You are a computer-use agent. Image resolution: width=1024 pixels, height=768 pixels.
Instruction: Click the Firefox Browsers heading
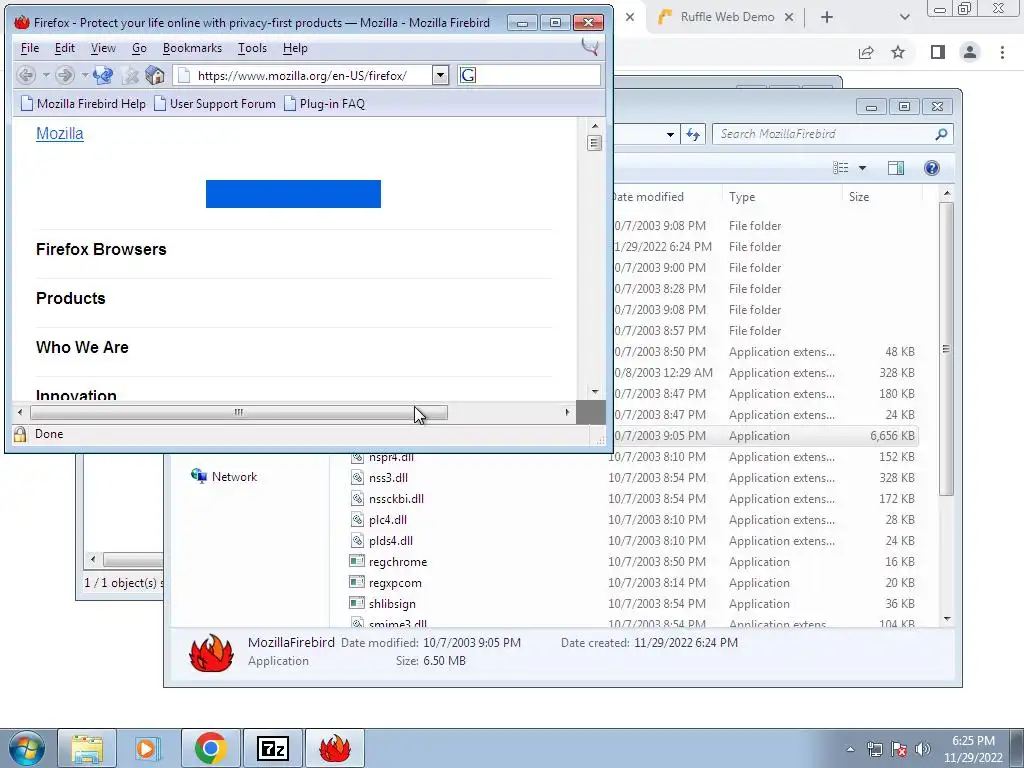(101, 249)
